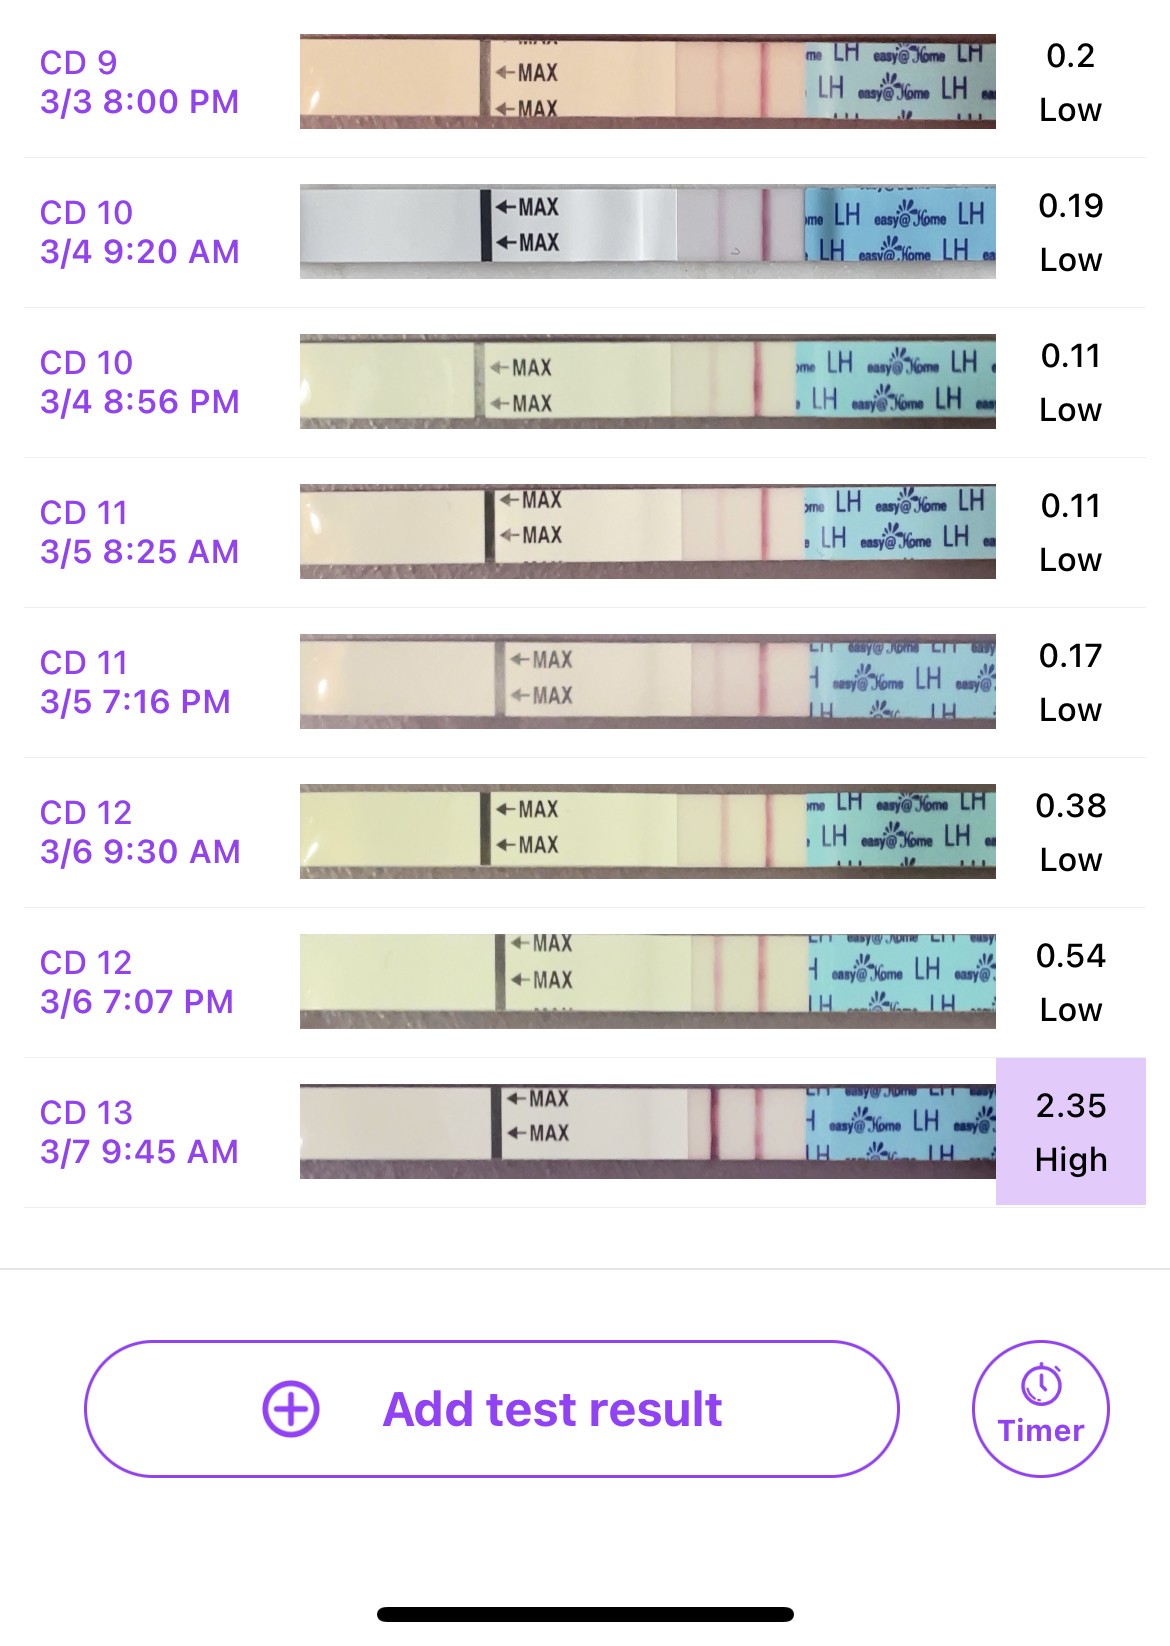Select the CD 13 3/7 9:45 AM date label
The image size is (1170, 1646).
pos(139,1132)
